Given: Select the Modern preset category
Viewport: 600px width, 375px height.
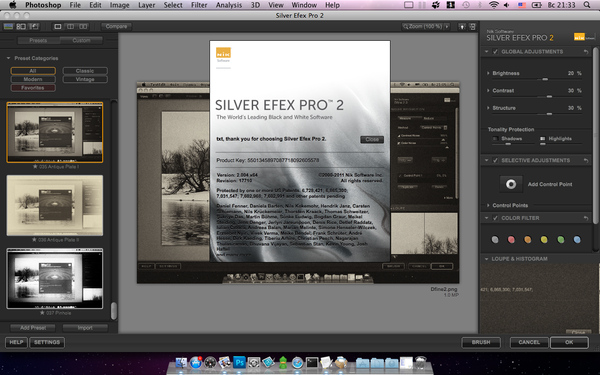Looking at the screenshot, I should 33,79.
